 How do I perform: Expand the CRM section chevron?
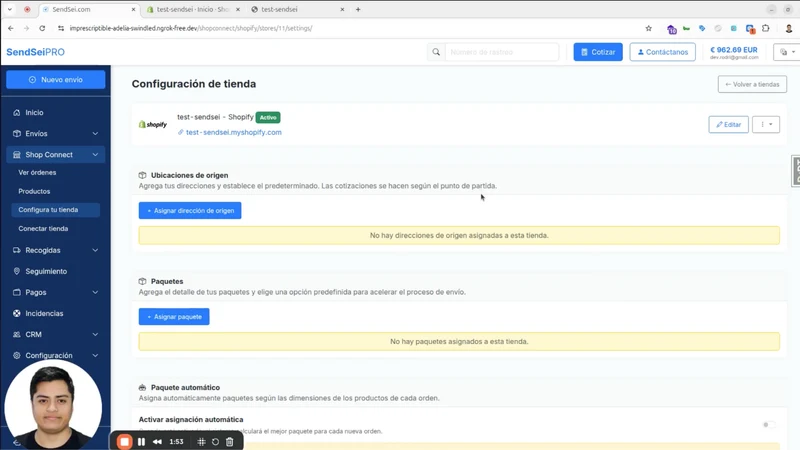point(95,335)
